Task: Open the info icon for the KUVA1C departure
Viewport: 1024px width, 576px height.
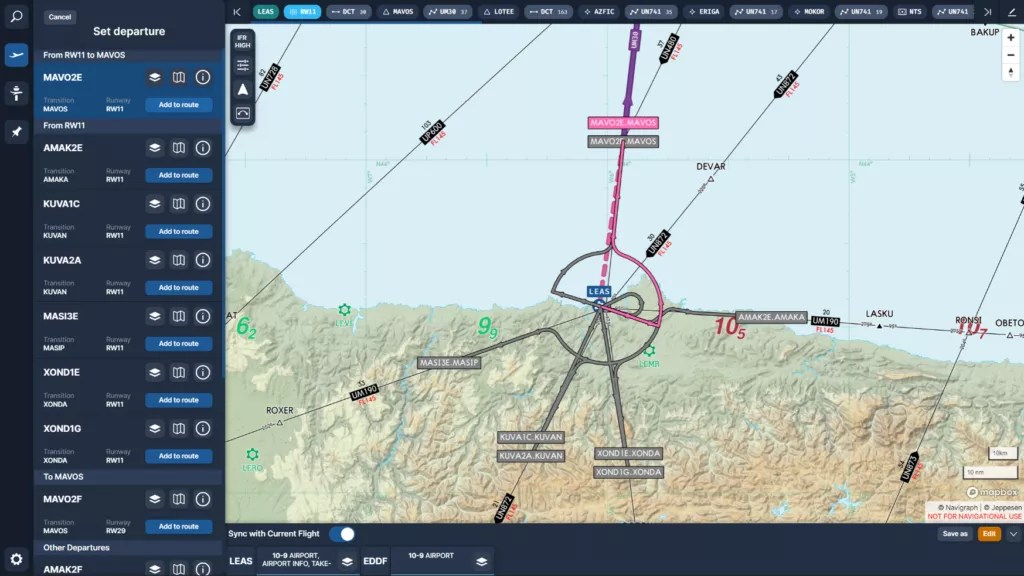Action: click(203, 204)
